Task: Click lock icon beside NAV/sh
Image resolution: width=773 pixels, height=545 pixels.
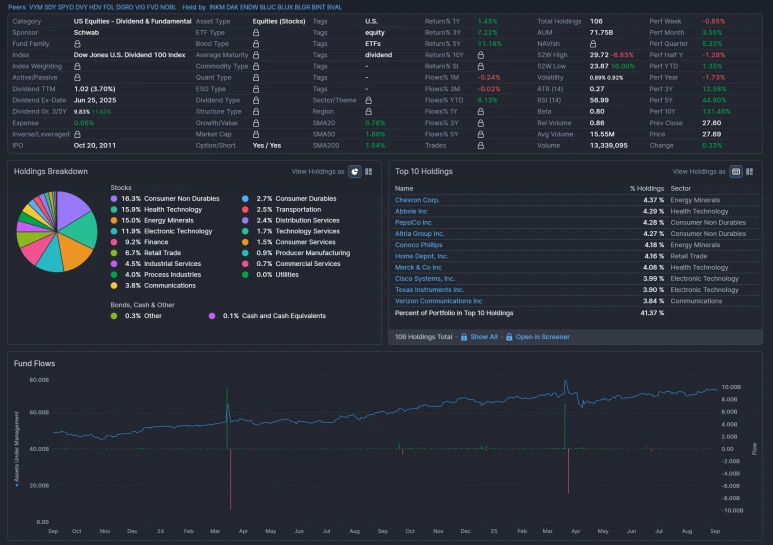Action: tap(593, 44)
